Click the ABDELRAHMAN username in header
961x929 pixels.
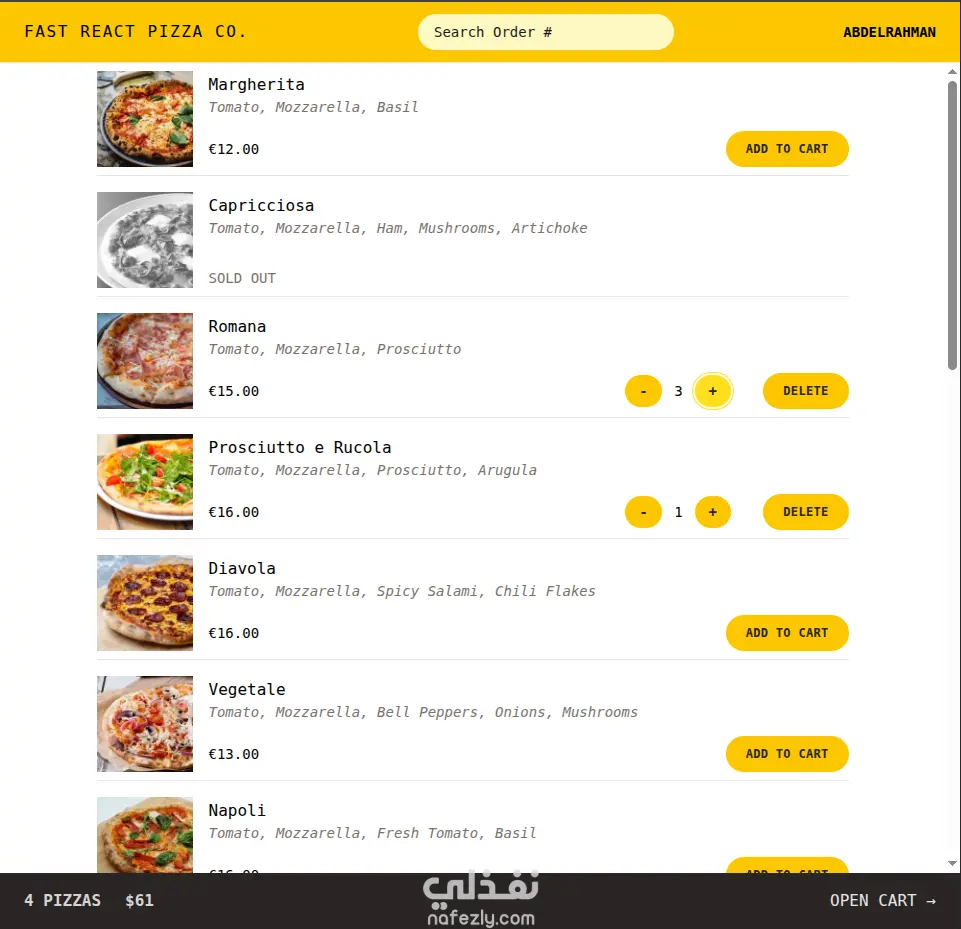889,32
